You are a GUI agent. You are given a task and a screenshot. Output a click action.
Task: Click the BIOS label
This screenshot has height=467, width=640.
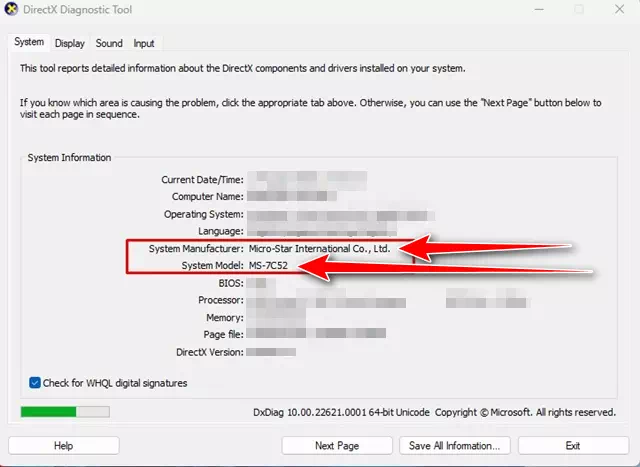click(231, 283)
